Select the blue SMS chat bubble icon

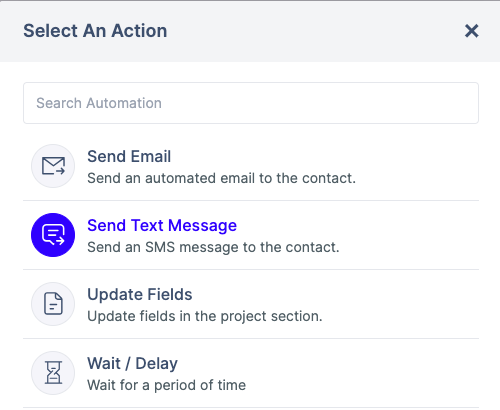pos(53,235)
